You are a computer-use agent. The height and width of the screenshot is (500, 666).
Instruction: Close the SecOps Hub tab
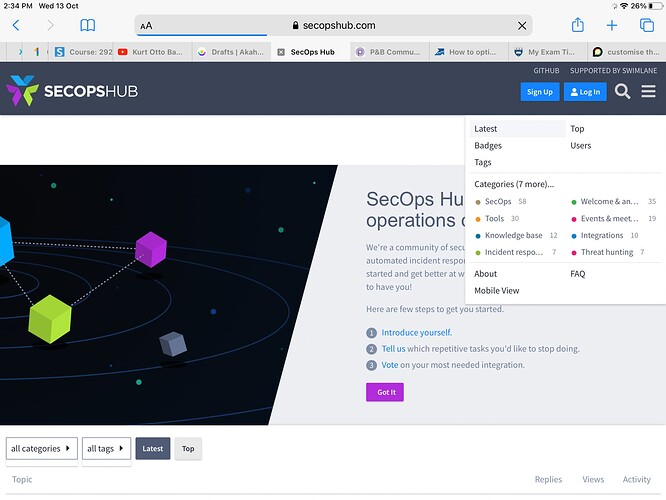pos(281,52)
